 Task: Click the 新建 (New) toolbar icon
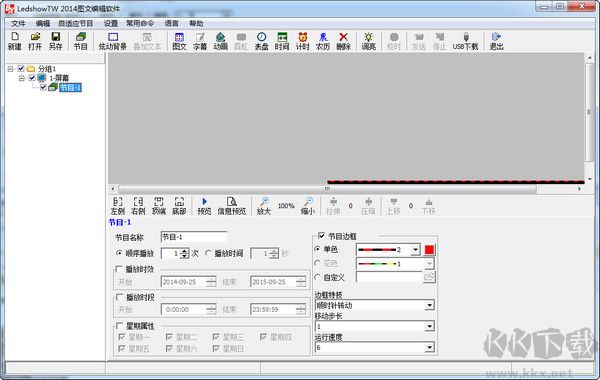(15, 41)
